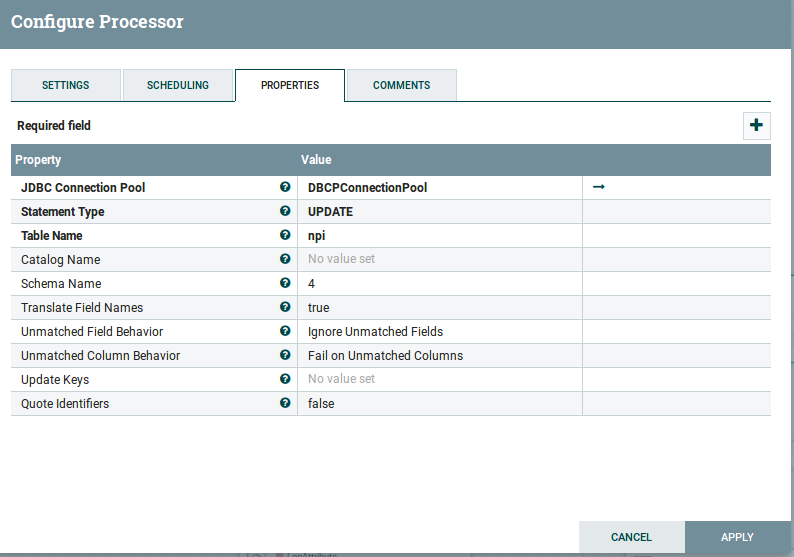
Task: Click help icon for Update Keys
Action: coord(285,379)
